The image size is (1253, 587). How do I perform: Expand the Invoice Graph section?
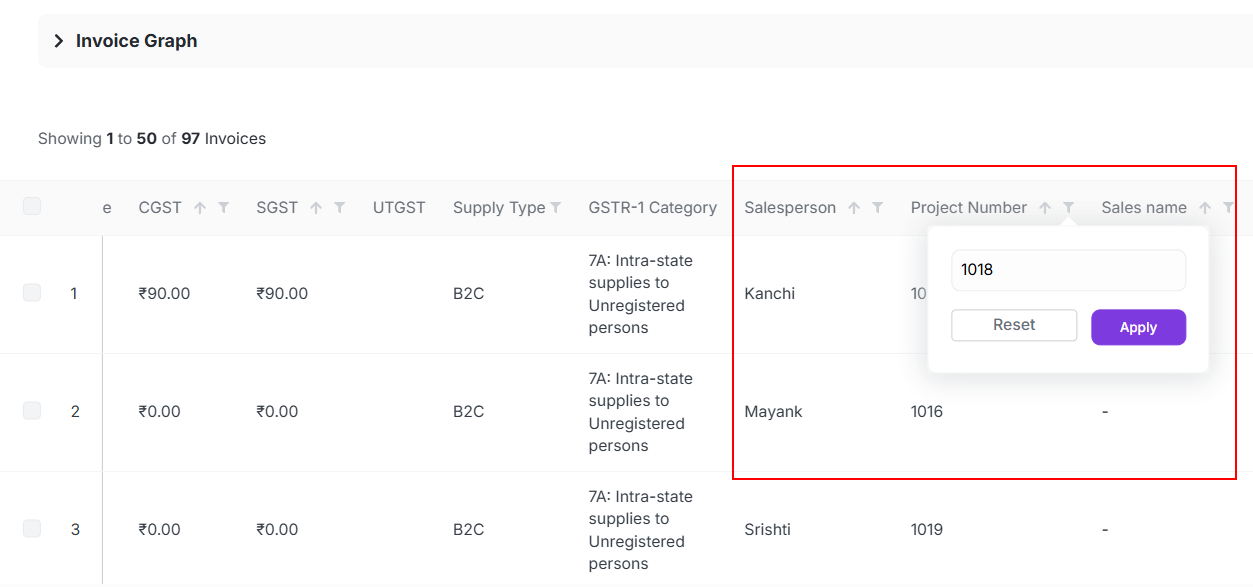coord(59,41)
